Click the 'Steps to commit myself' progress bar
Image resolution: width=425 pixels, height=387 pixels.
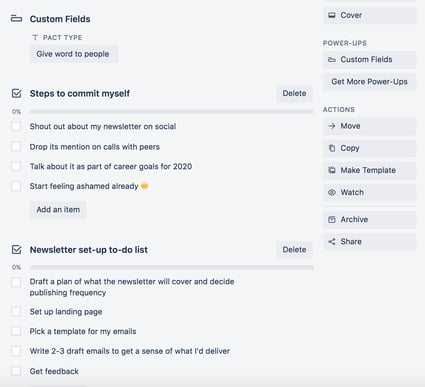point(171,112)
